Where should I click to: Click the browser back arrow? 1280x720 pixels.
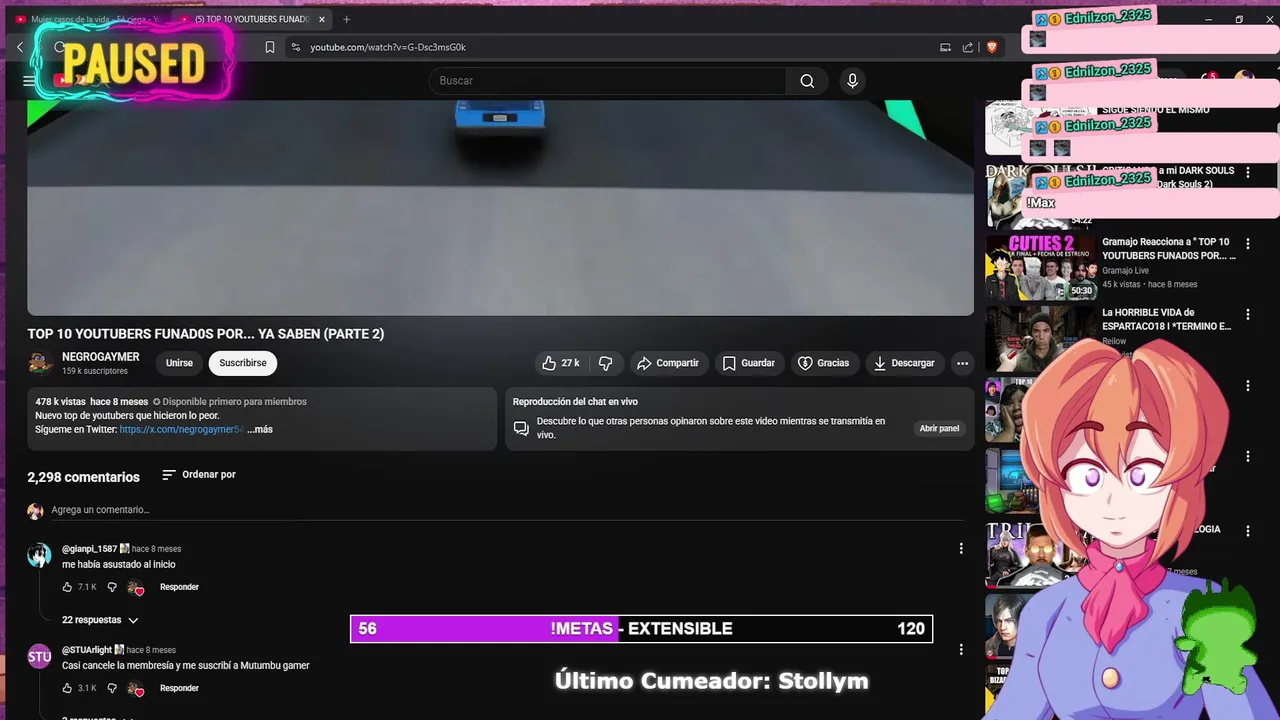click(x=20, y=47)
